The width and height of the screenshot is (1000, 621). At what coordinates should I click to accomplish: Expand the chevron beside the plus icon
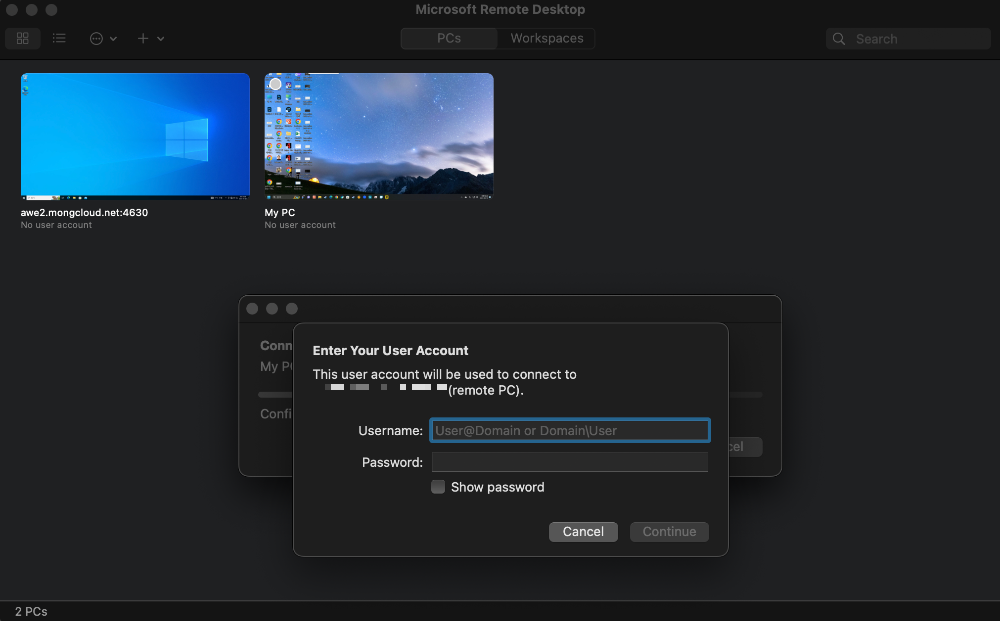(x=160, y=39)
